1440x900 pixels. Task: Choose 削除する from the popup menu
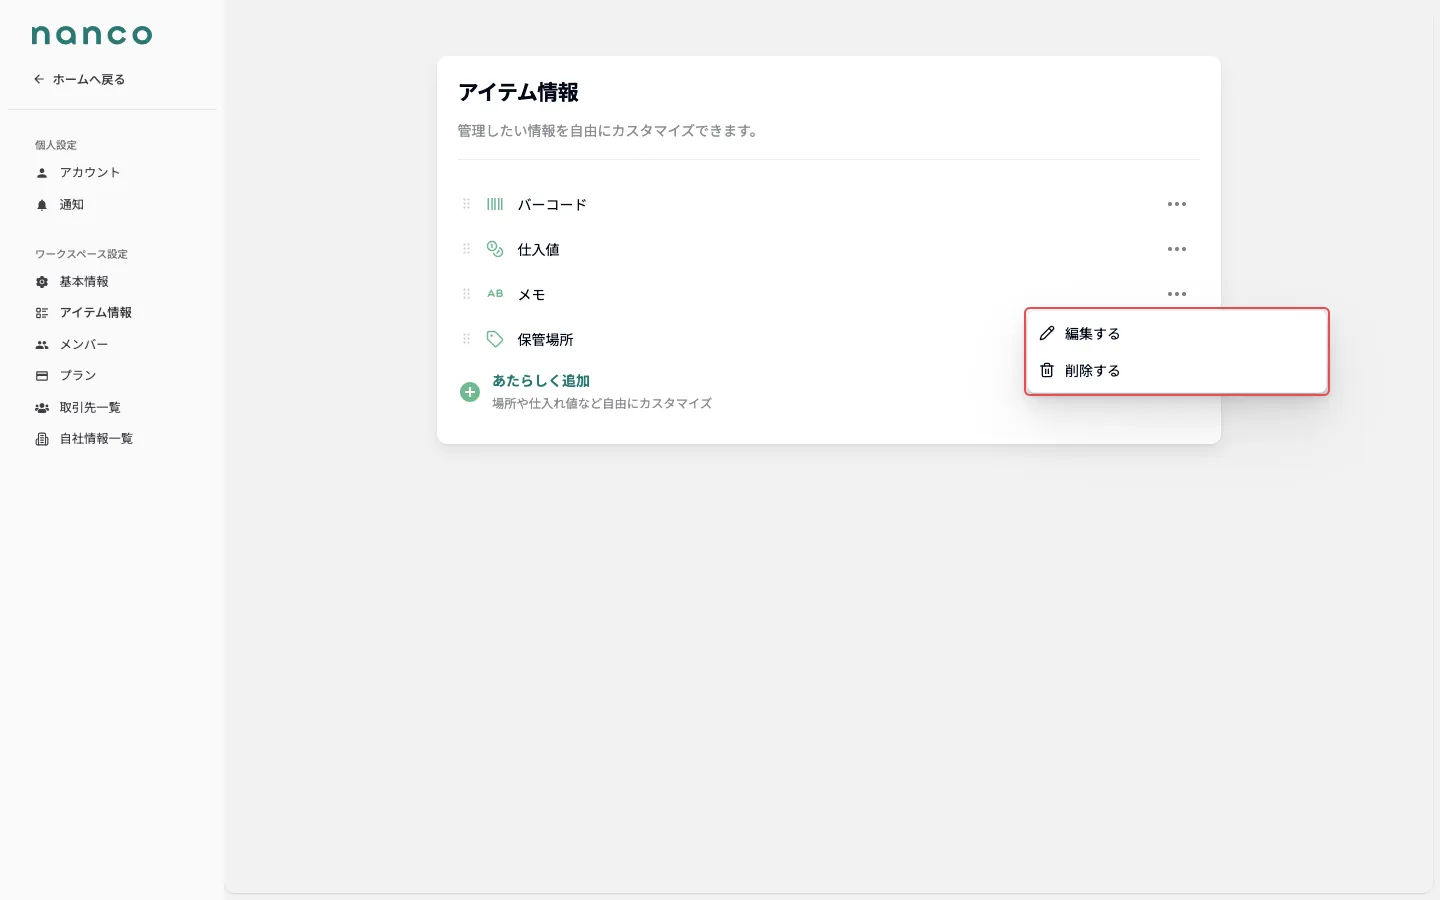coord(1177,370)
